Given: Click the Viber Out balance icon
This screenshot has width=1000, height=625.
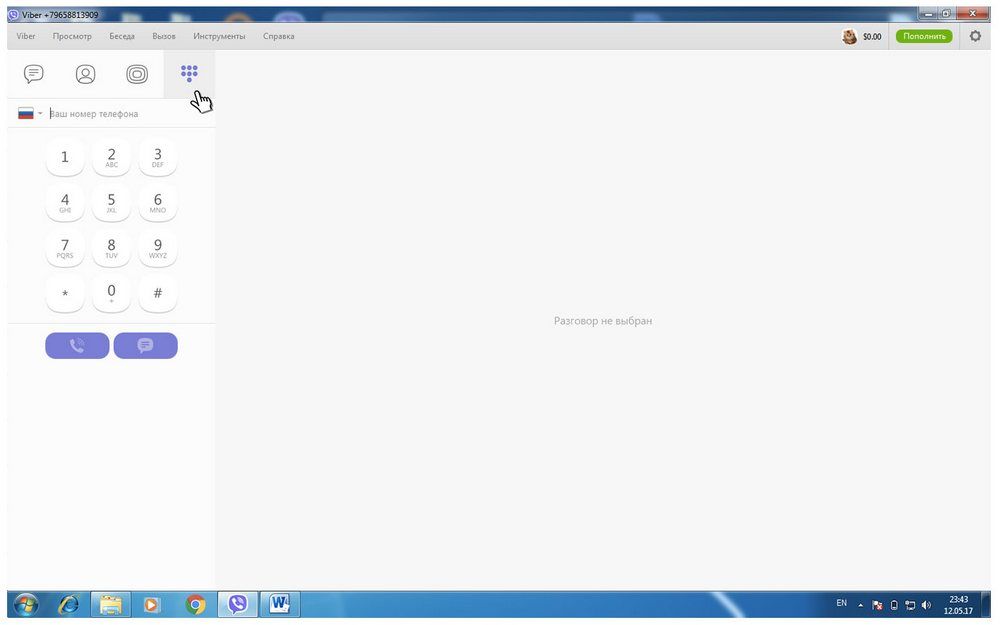Looking at the screenshot, I should click(850, 36).
